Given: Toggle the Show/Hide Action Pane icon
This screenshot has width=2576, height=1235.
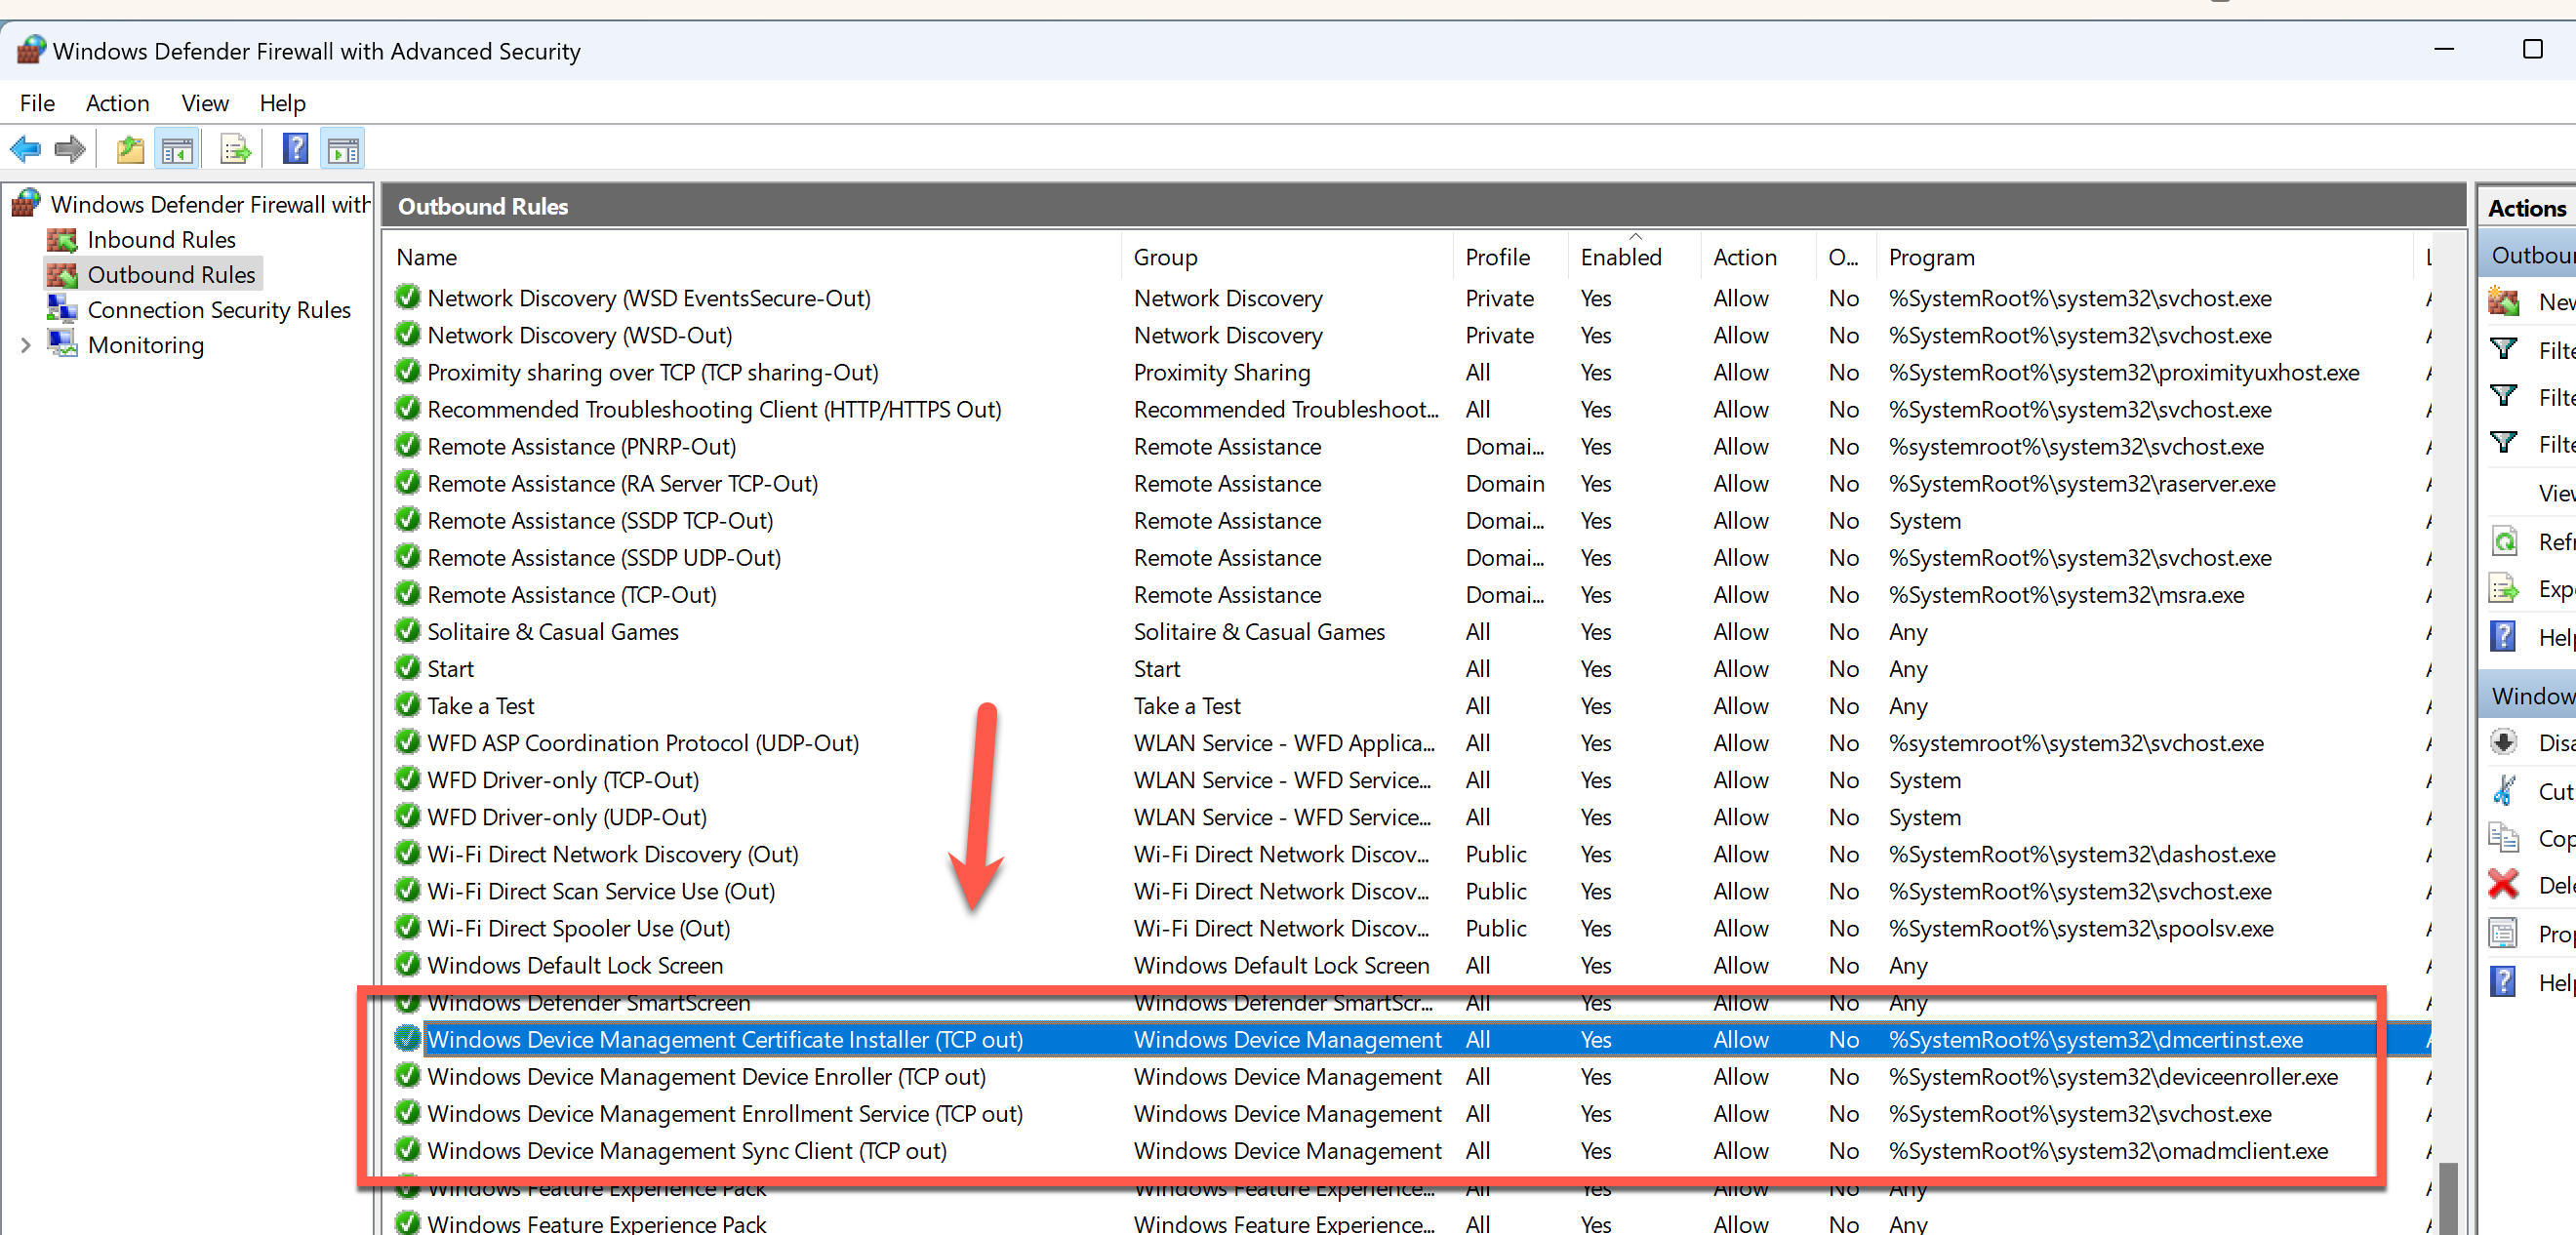Looking at the screenshot, I should coord(343,150).
